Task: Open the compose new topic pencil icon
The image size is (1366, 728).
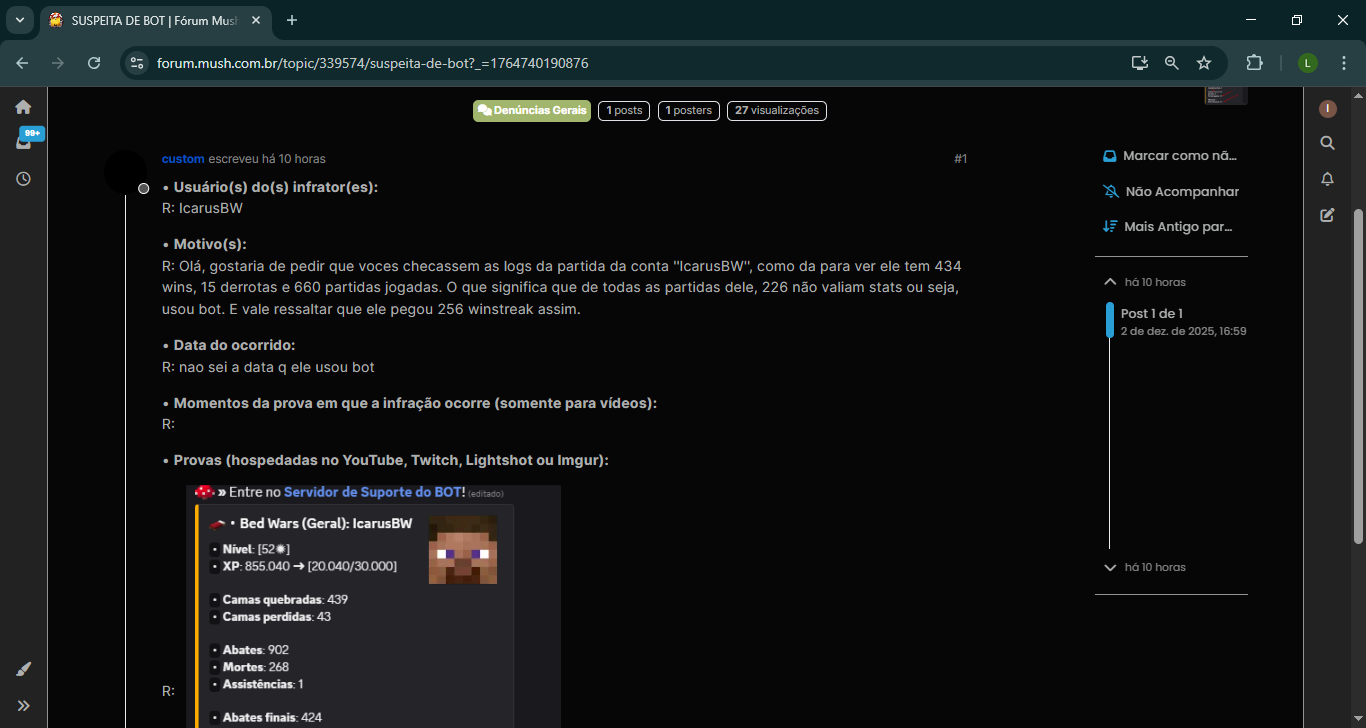Action: (x=1328, y=214)
